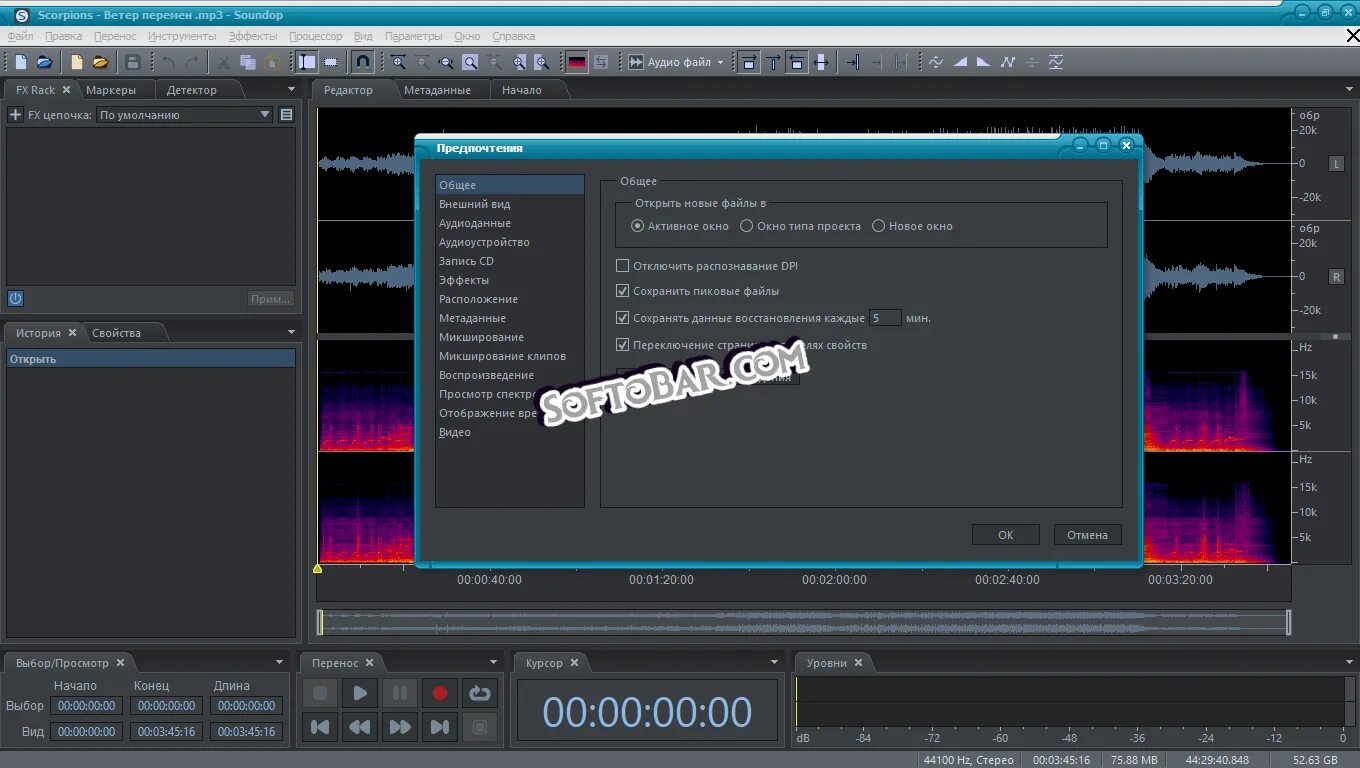Enable the magnet snapping tool
1360x768 pixels.
point(363,62)
